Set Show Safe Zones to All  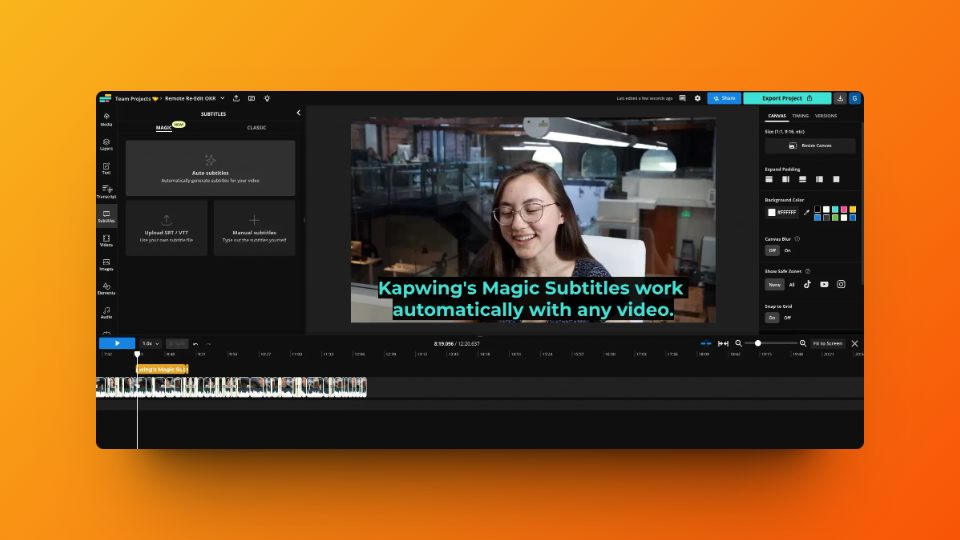click(x=792, y=284)
